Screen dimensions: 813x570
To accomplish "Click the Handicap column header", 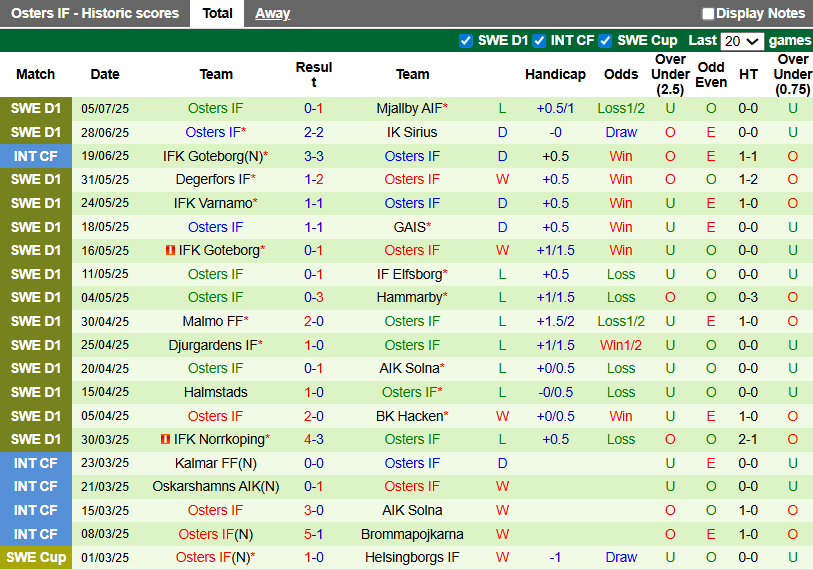I will point(555,75).
